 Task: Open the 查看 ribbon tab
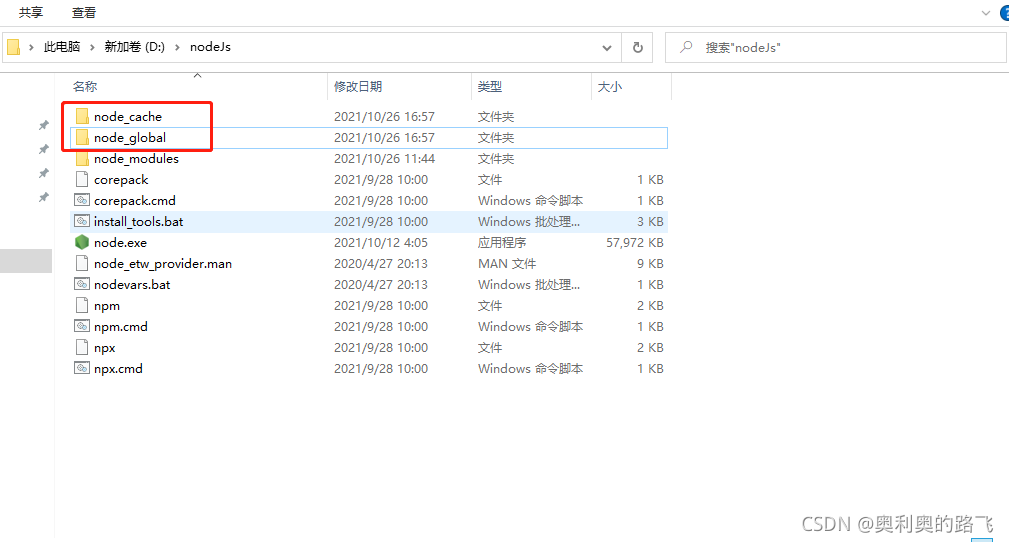[x=84, y=13]
